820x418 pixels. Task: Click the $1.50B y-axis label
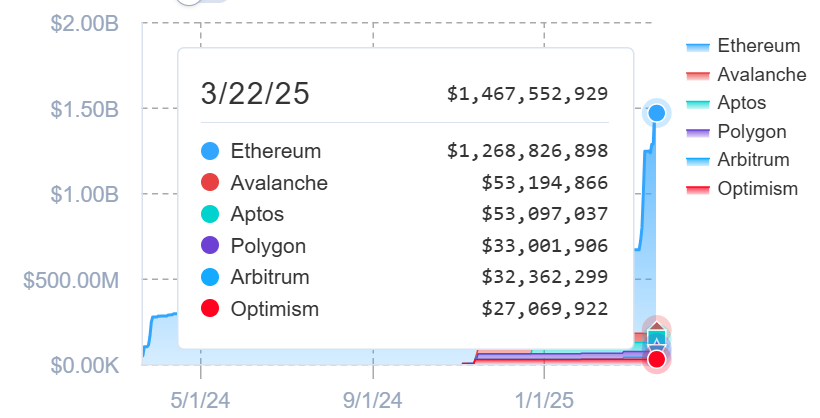click(85, 109)
